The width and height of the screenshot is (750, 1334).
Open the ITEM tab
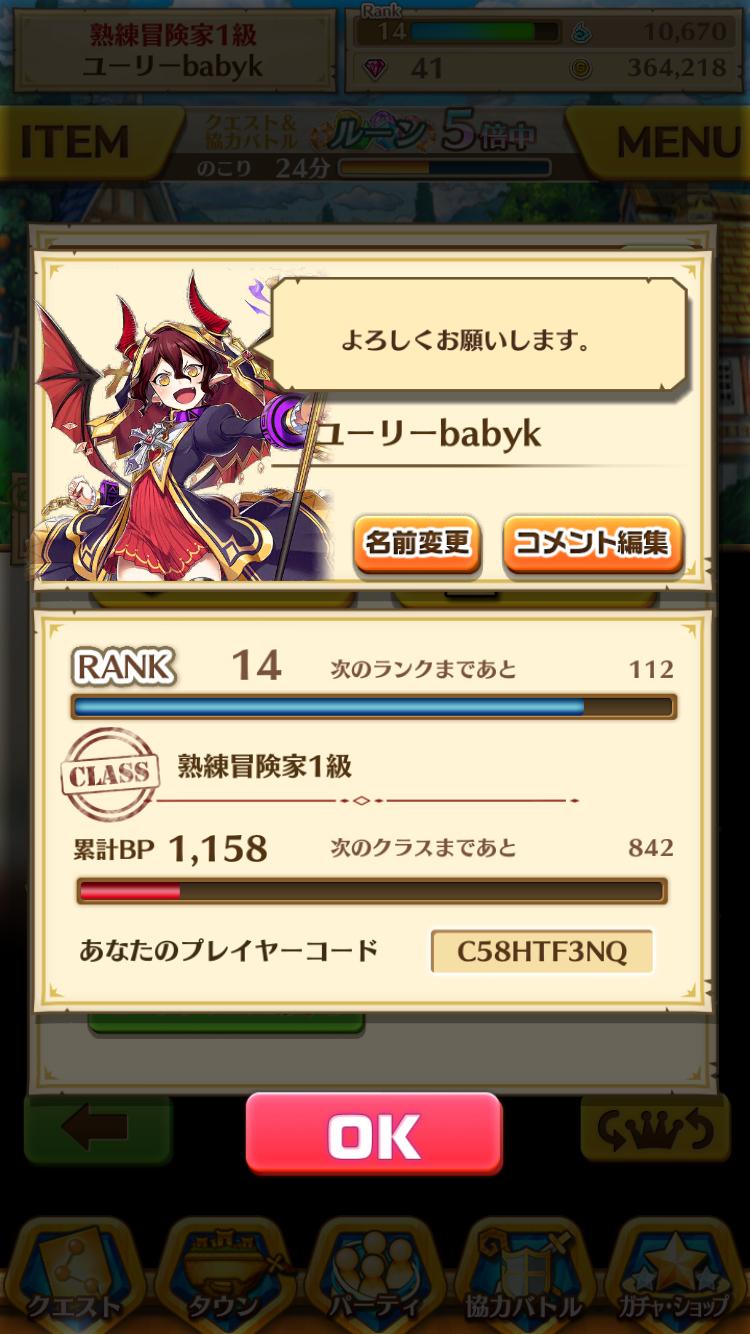[x=75, y=143]
